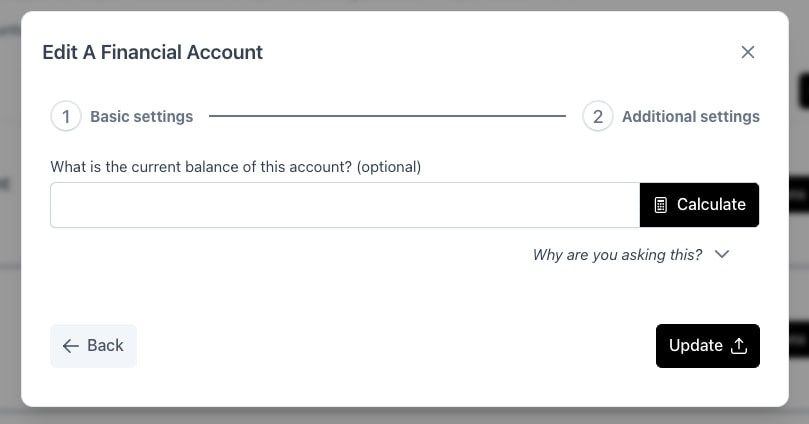Expand the chevron beside "Why are you asking this?"

[722, 254]
